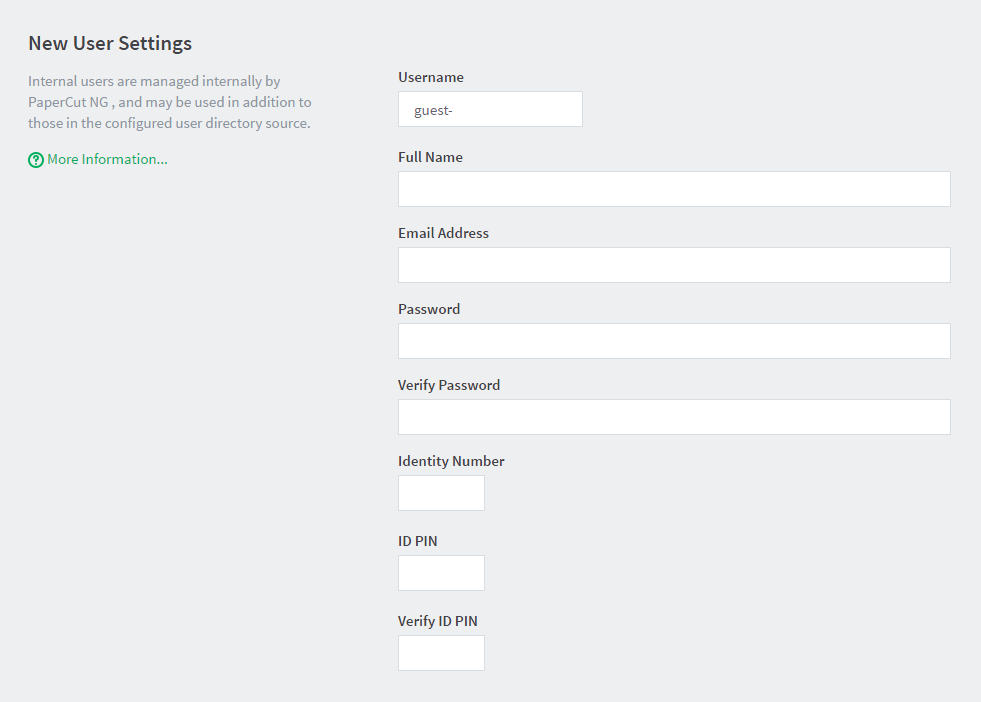Click into the Full Name text box
Viewport: 981px width, 702px height.
[x=674, y=189]
